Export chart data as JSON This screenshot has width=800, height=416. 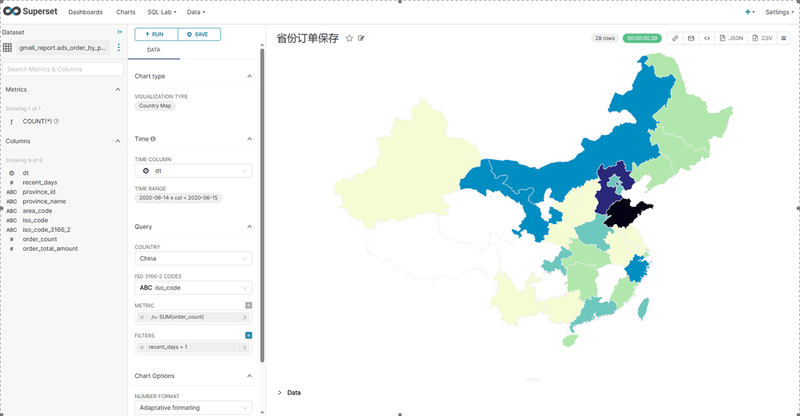coord(731,38)
